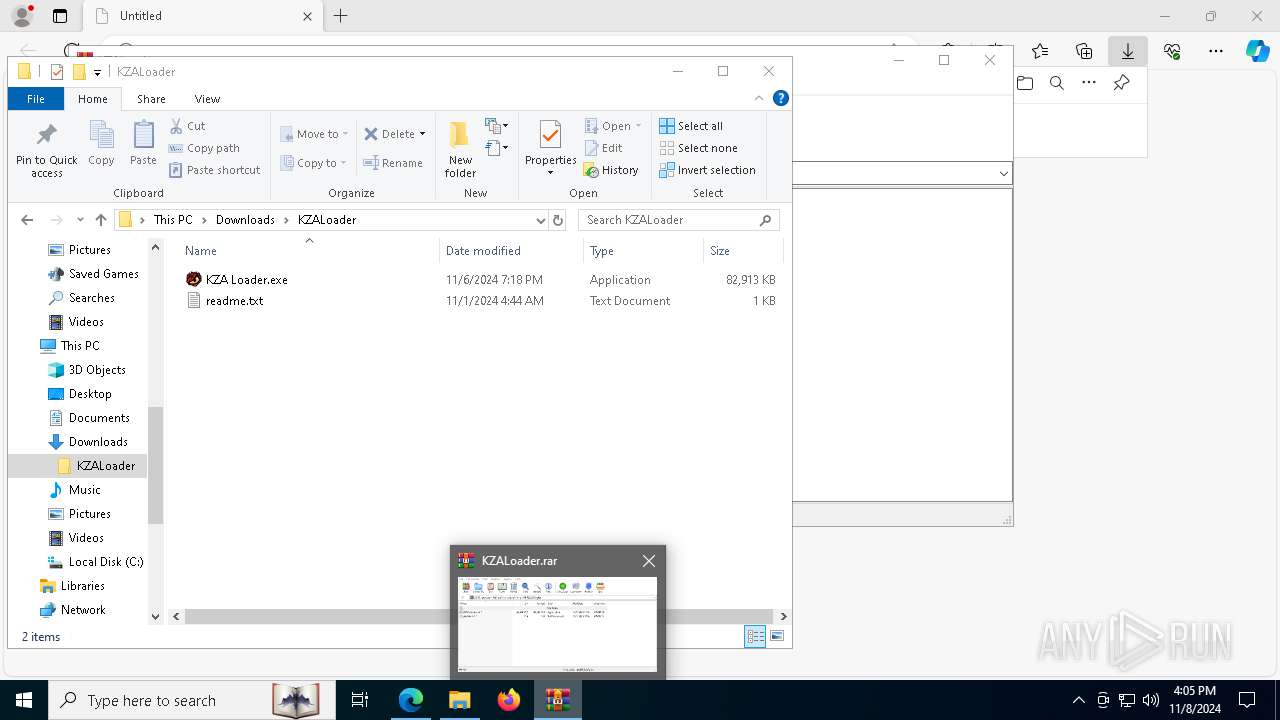The width and height of the screenshot is (1280, 720).
Task: Collapse the ribbon with the chevron
Action: [759, 98]
